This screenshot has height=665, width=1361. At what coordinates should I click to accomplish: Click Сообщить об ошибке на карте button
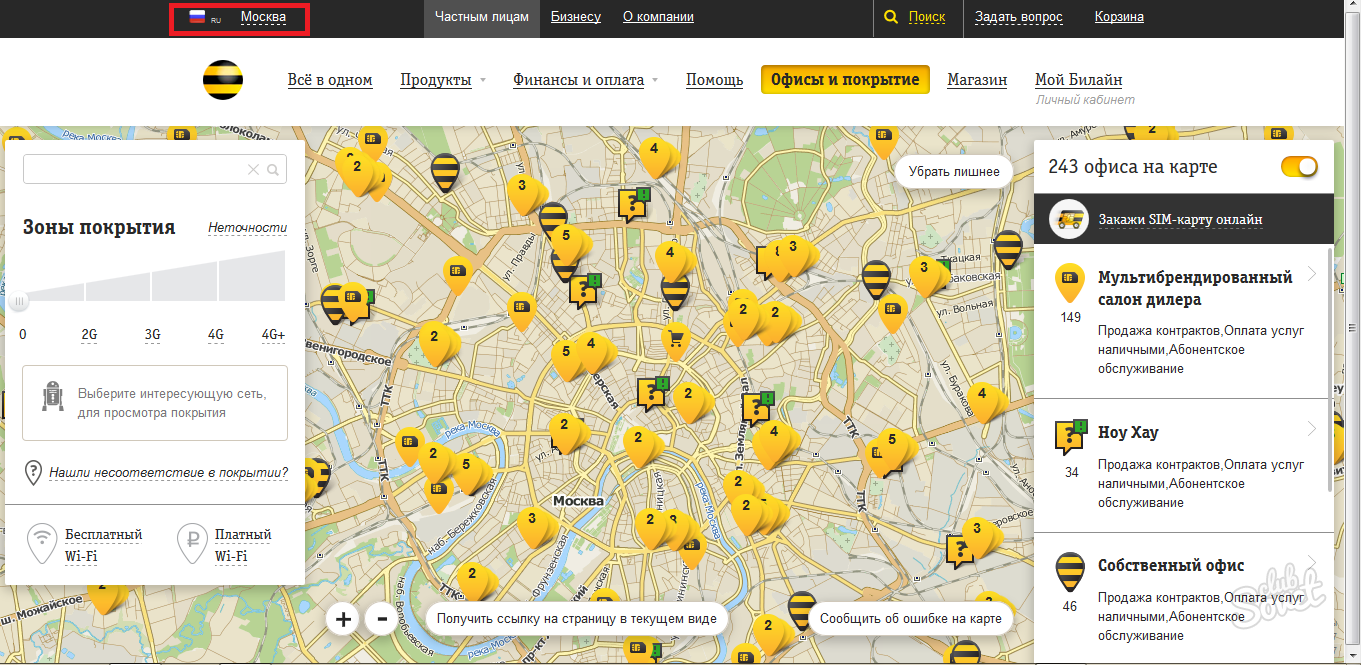coord(910,619)
